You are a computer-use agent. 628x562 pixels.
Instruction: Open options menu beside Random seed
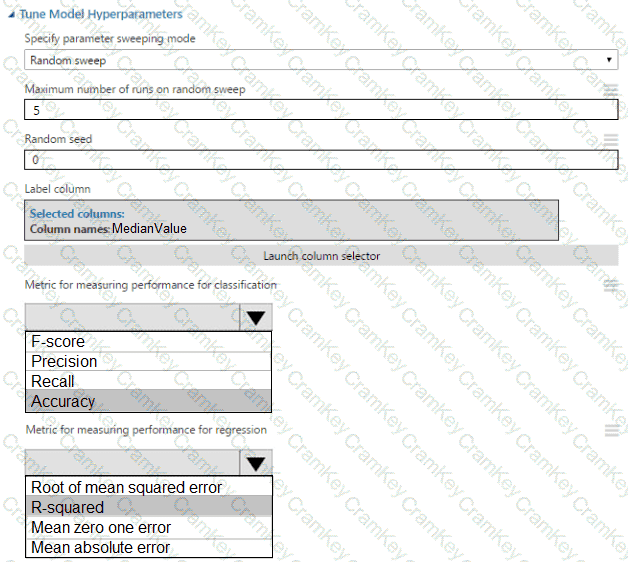click(610, 140)
